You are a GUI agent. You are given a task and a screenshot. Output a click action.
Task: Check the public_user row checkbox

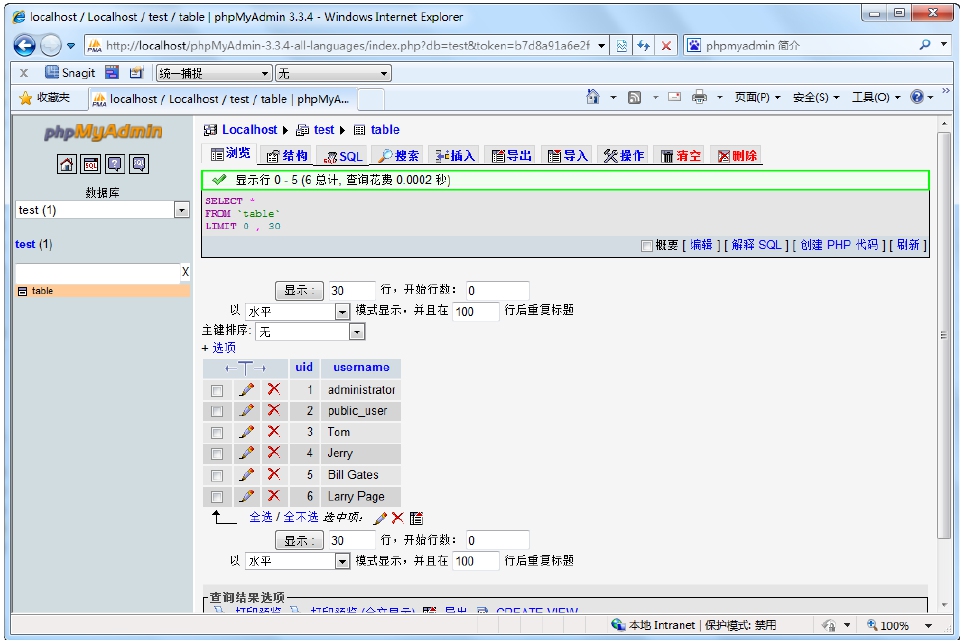217,411
